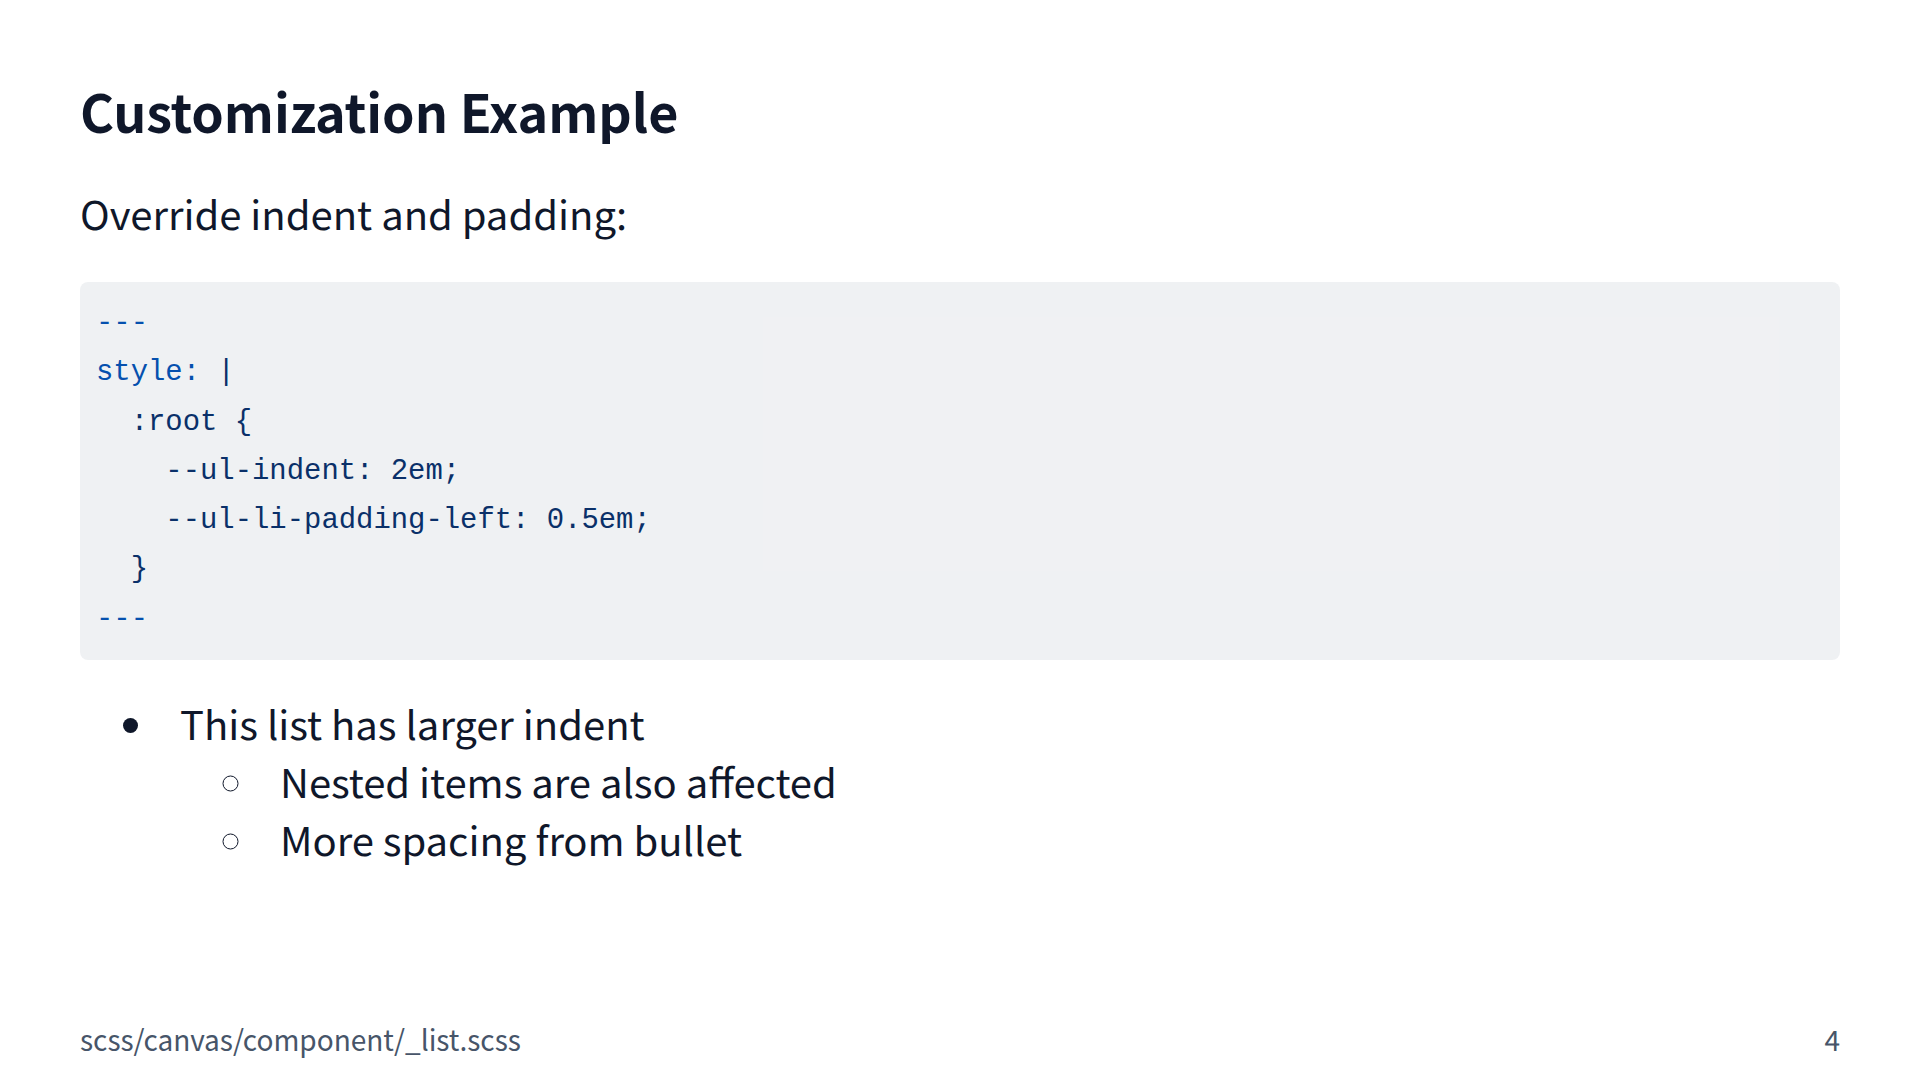Click the hollow bullet beside "More spacing from bullet"
Screen dimensions: 1920x1080
[x=231, y=842]
